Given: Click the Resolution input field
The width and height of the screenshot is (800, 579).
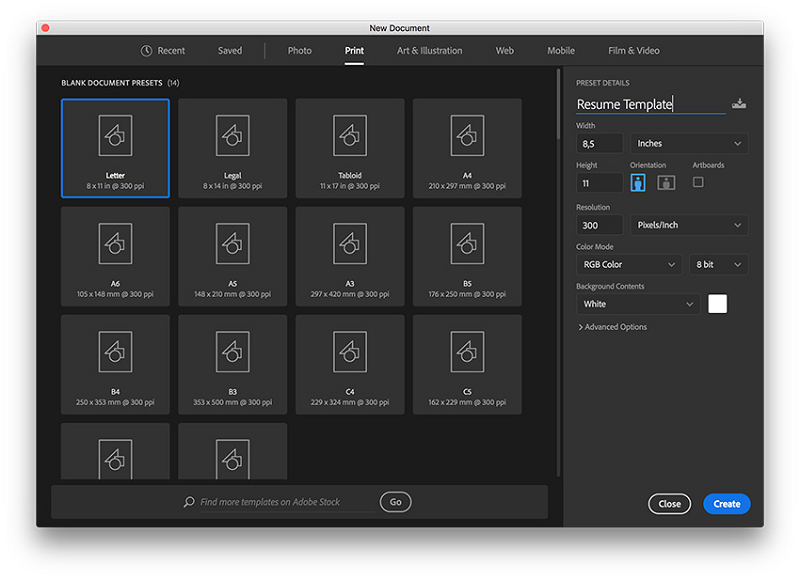Looking at the screenshot, I should pos(600,225).
